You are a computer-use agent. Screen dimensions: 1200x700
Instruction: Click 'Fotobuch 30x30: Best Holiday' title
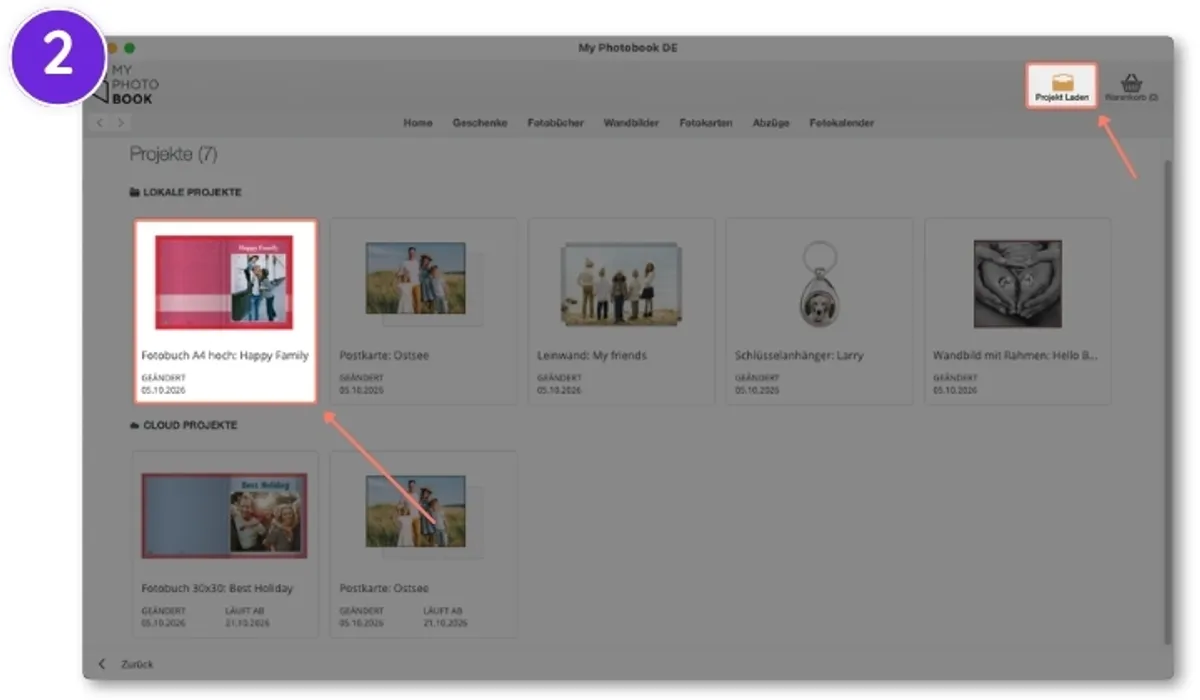point(217,588)
